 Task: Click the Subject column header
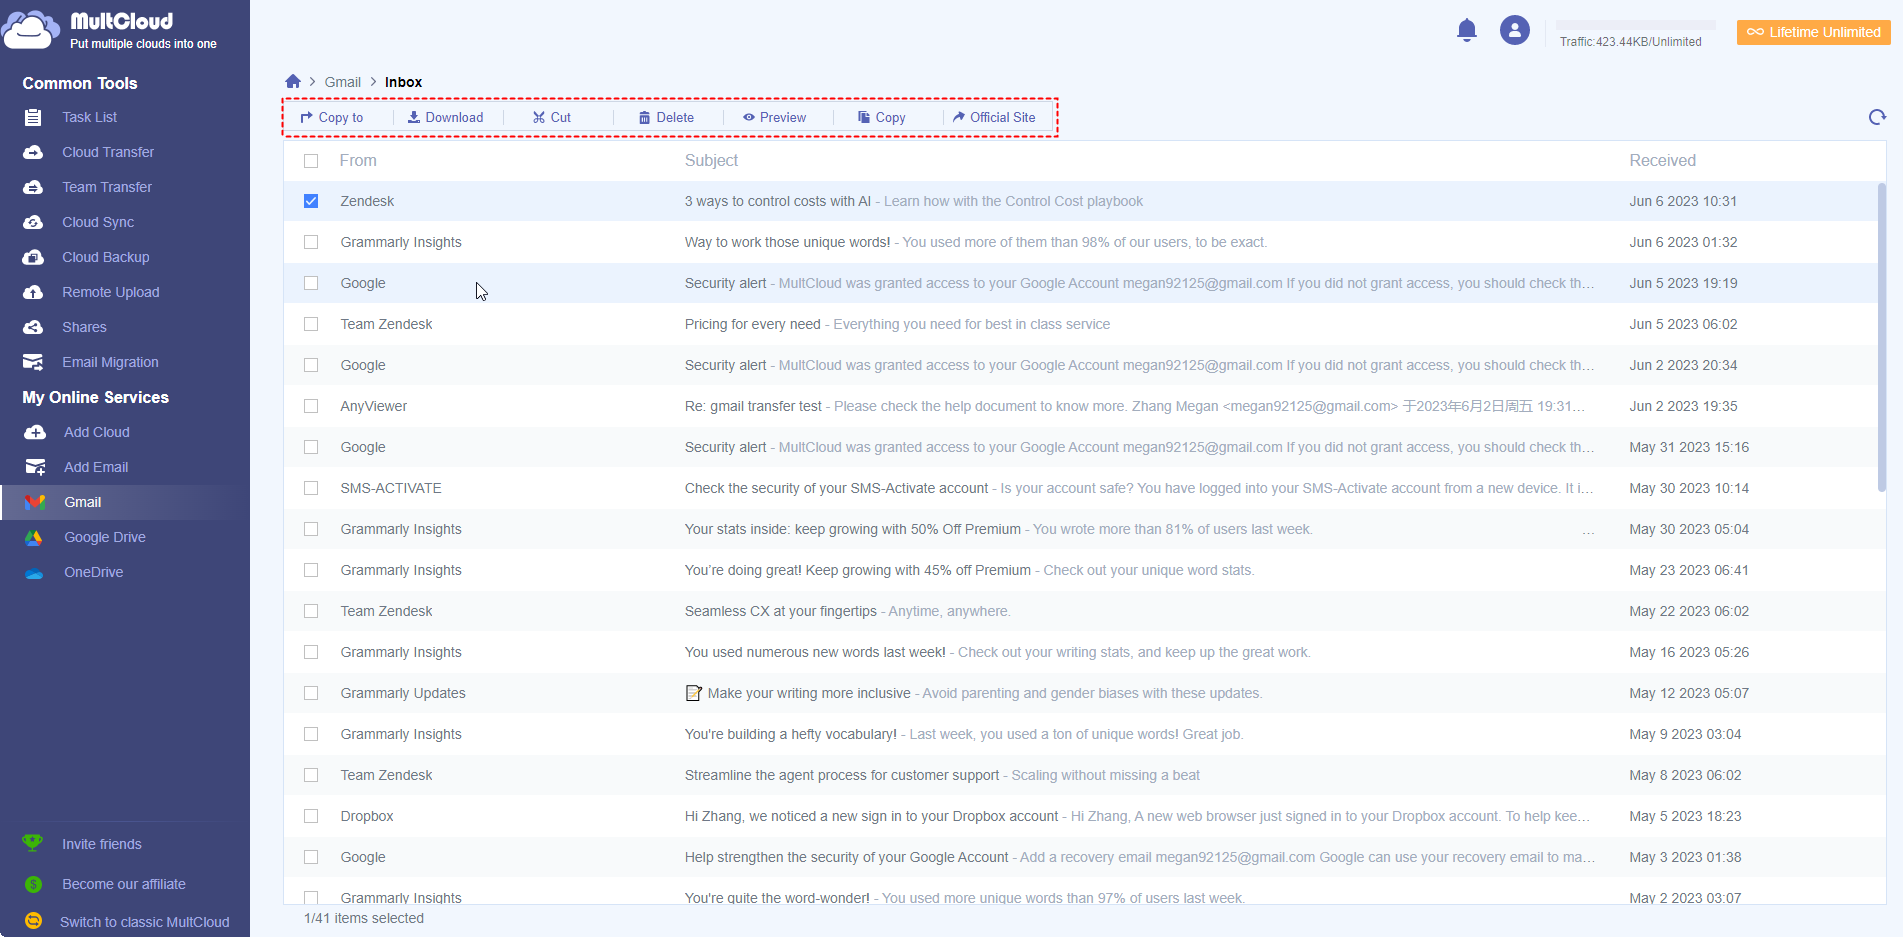point(711,160)
